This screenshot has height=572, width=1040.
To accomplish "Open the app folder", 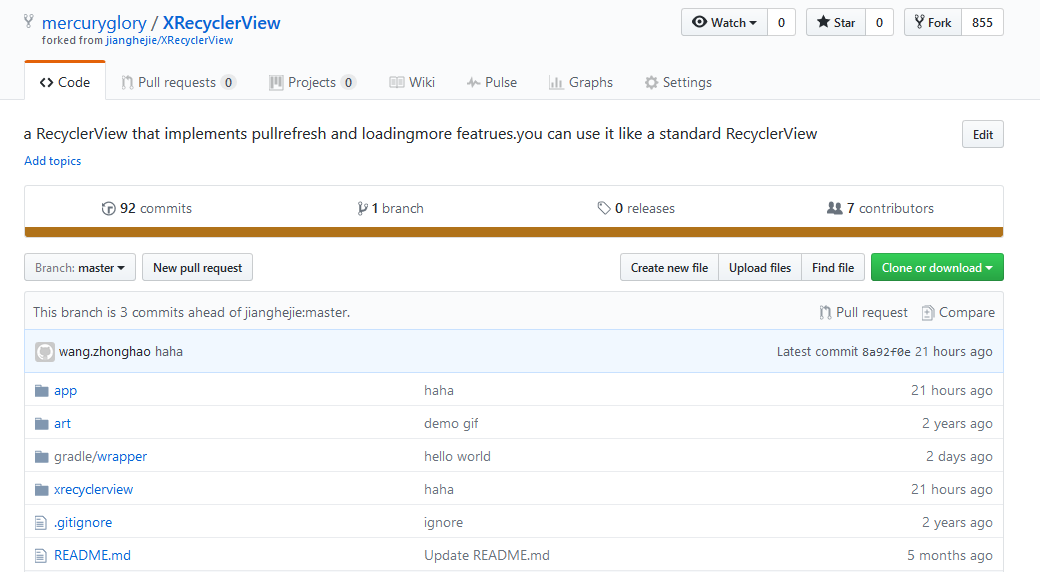I will 65,391.
